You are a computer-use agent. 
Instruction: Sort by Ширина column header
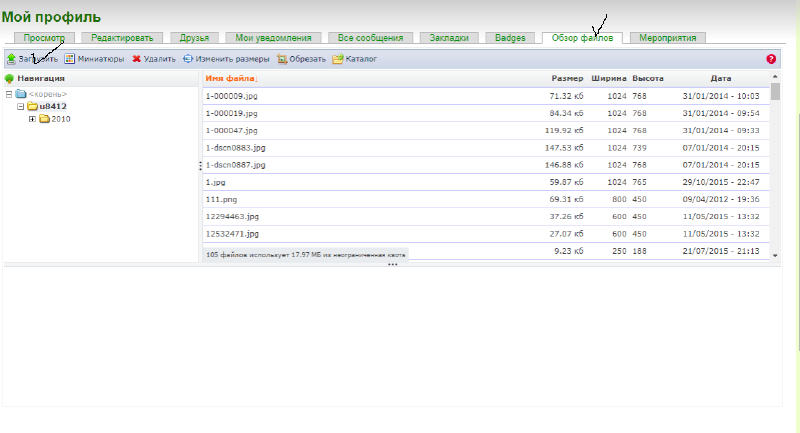coord(609,79)
